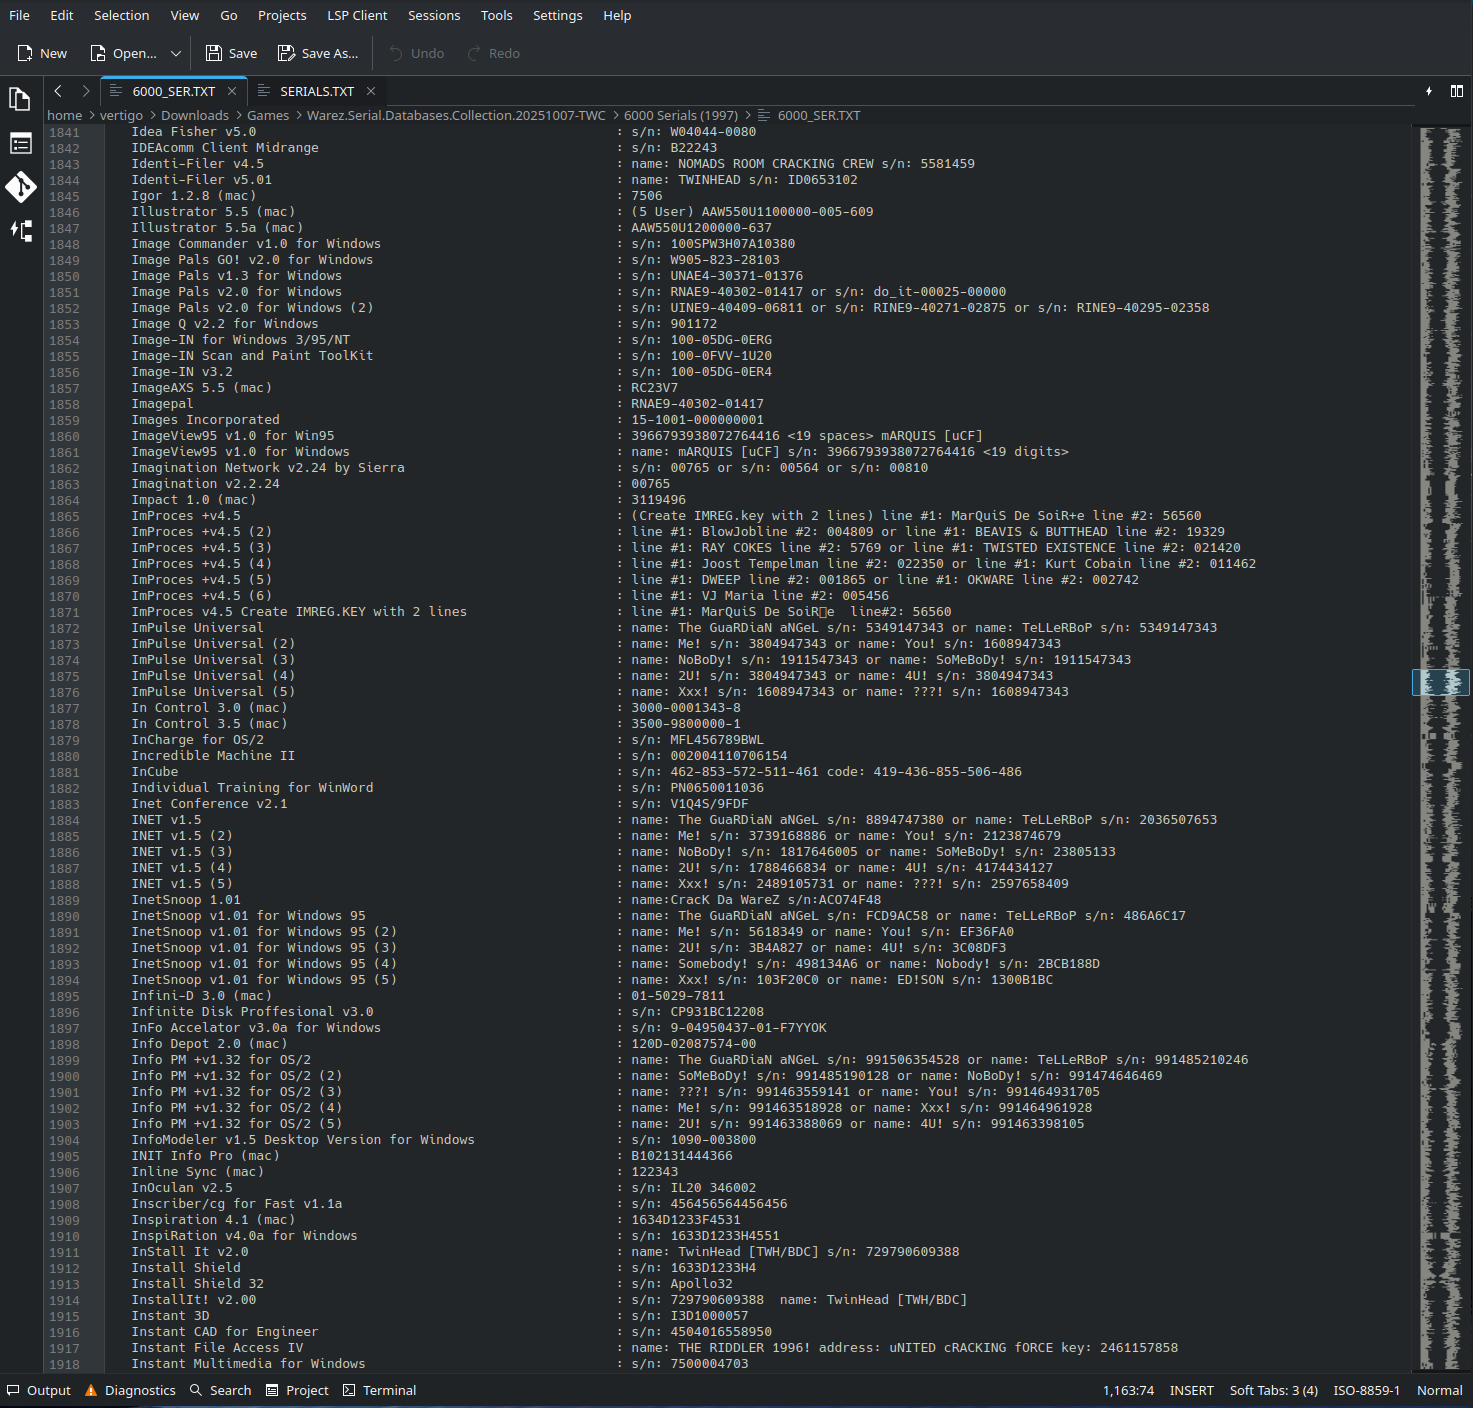Click the home breadcrumb segment
This screenshot has height=1408, width=1473.
65,116
